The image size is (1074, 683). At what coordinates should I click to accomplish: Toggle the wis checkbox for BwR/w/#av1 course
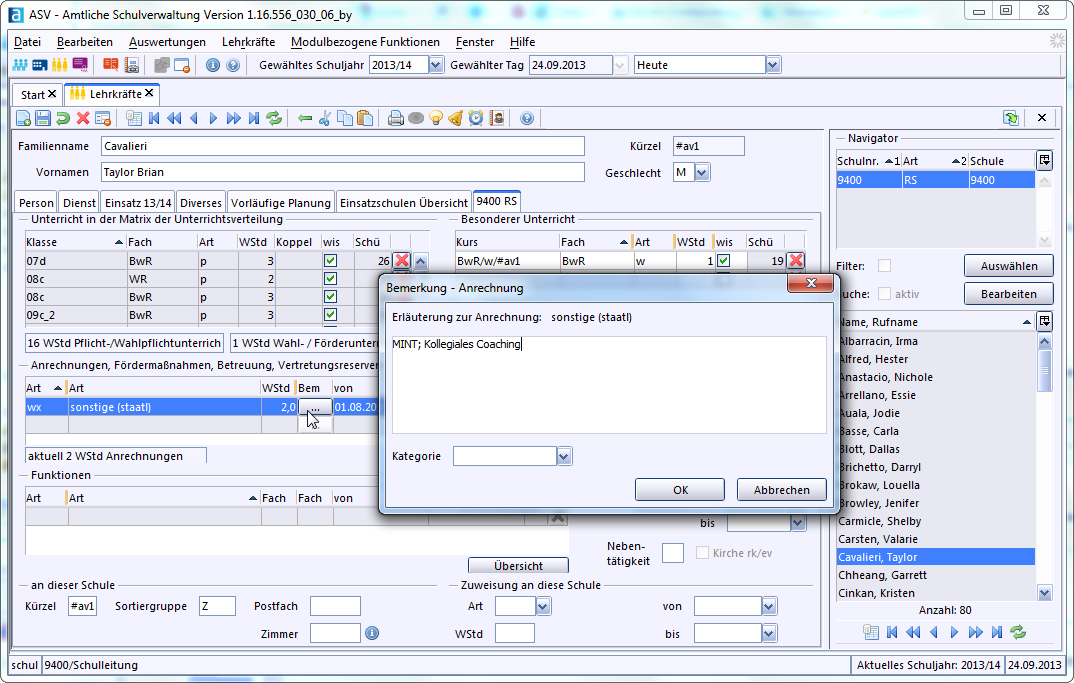click(723, 261)
